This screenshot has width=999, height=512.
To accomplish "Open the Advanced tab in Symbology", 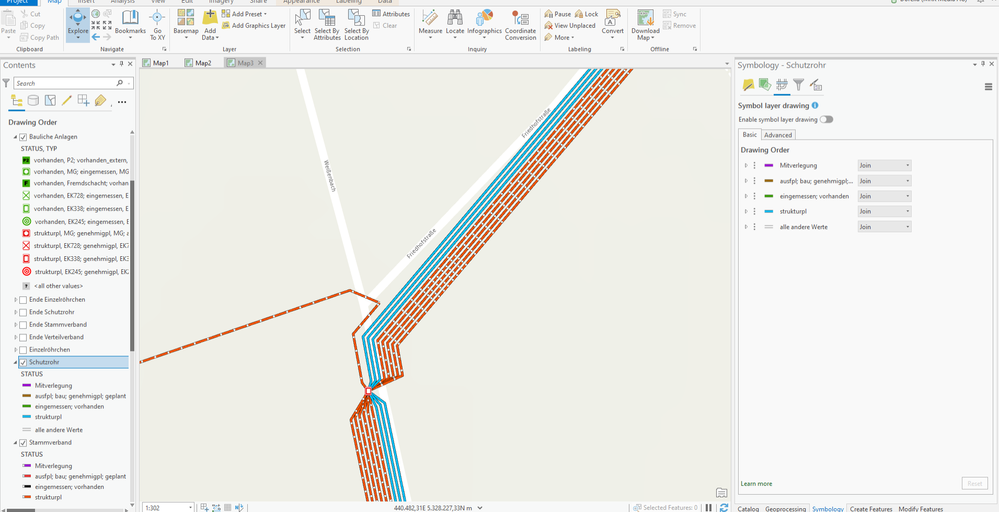I will tap(778, 135).
